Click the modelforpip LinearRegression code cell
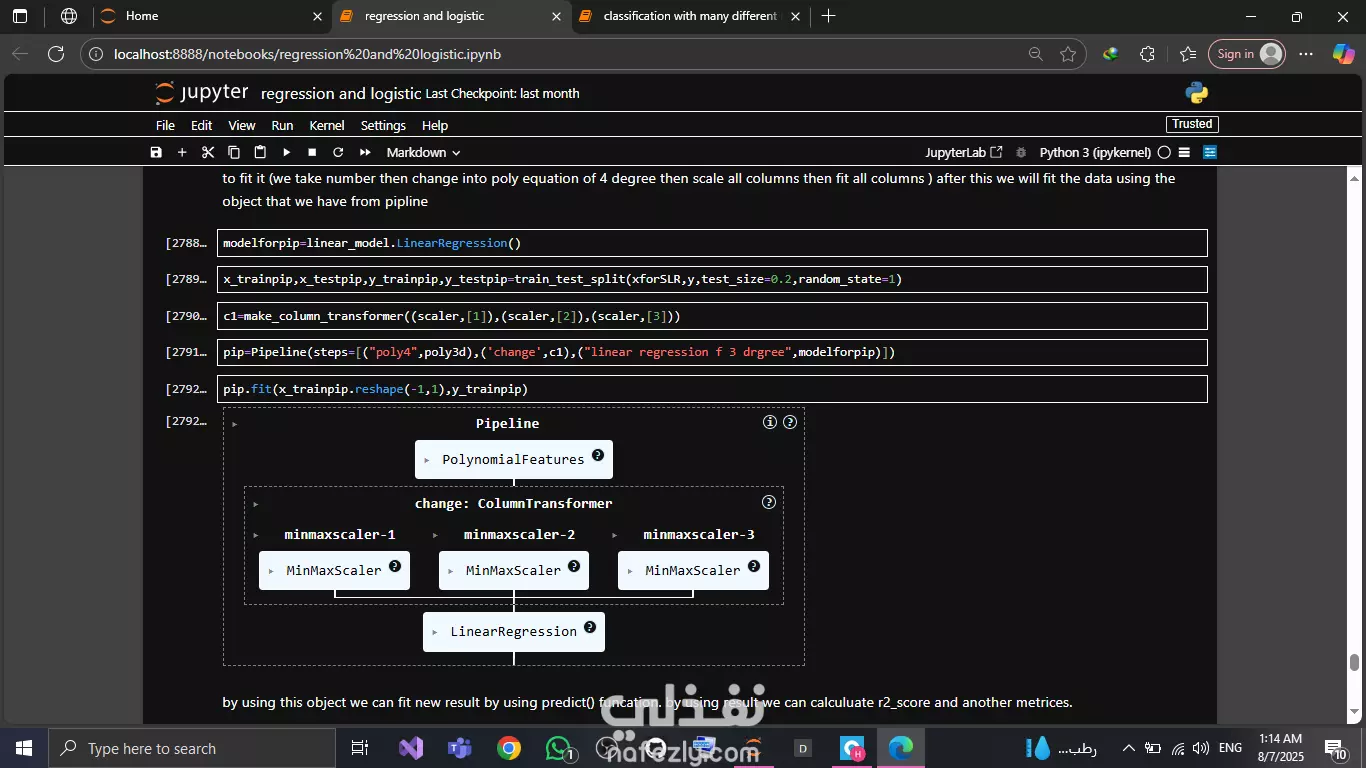 712,243
